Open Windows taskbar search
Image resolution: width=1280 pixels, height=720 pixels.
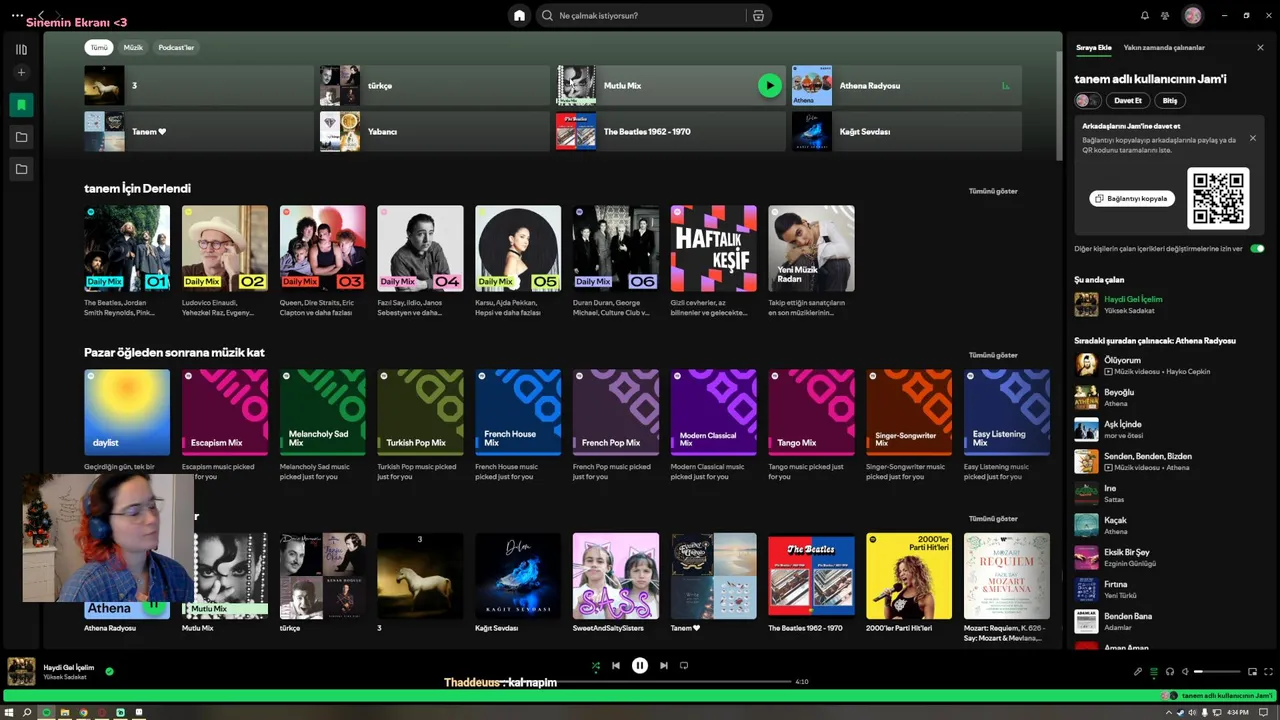coord(27,712)
